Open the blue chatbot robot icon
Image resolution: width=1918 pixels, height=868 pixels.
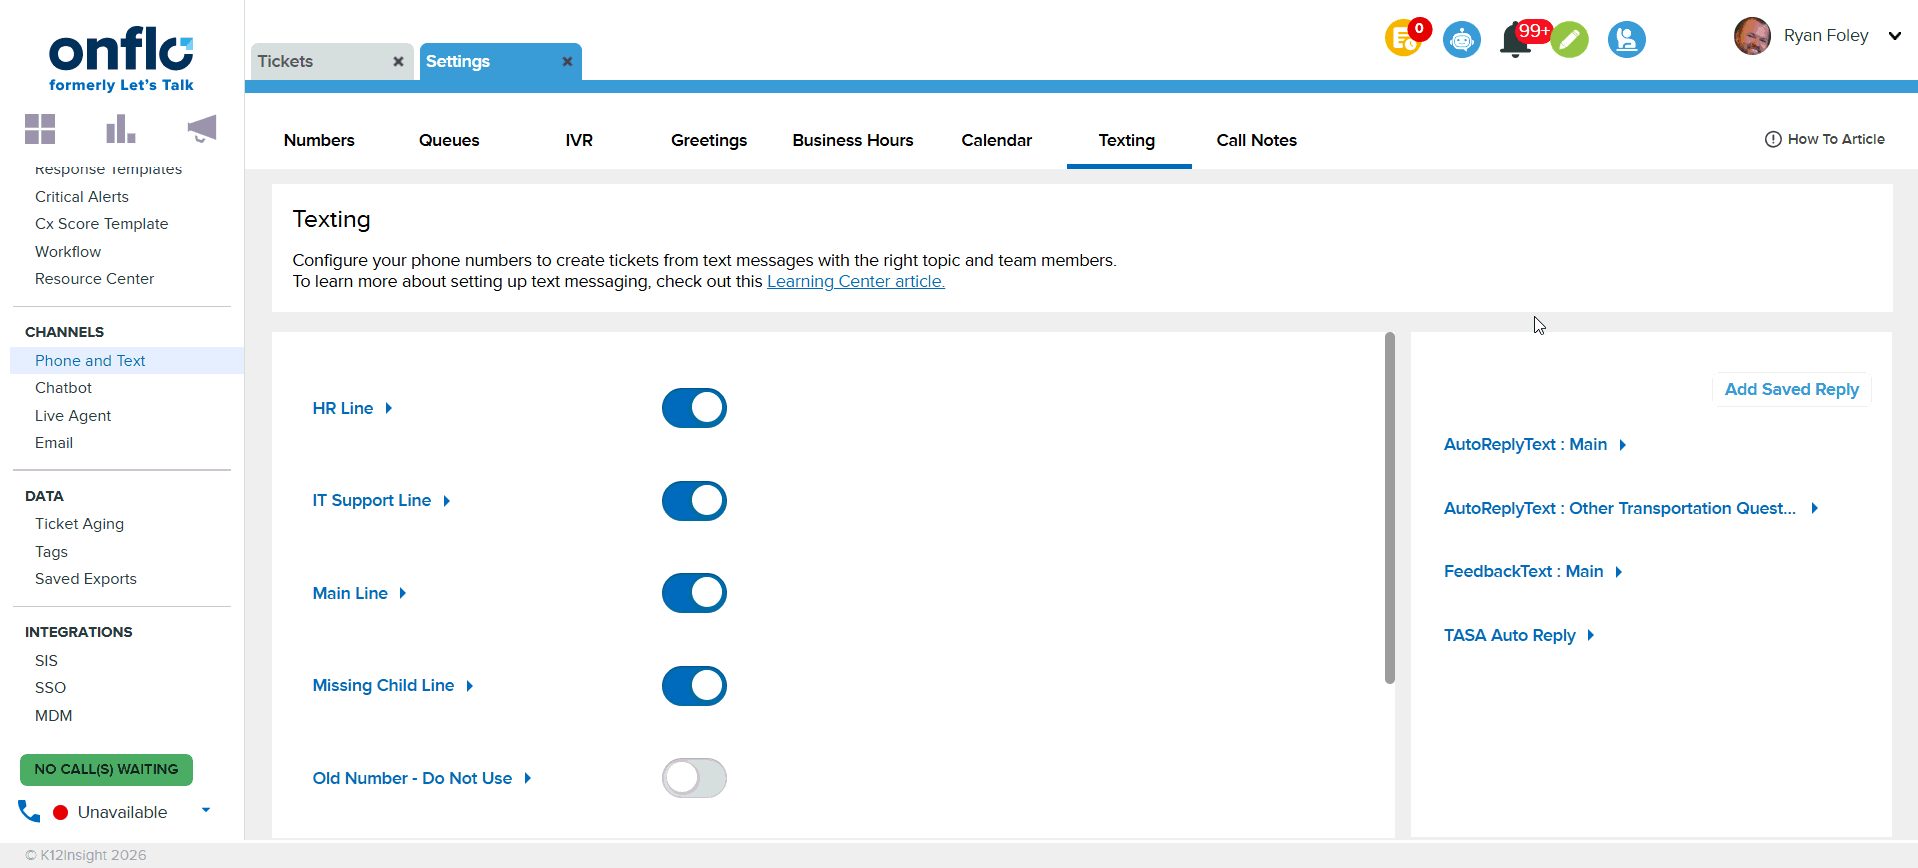[1461, 40]
